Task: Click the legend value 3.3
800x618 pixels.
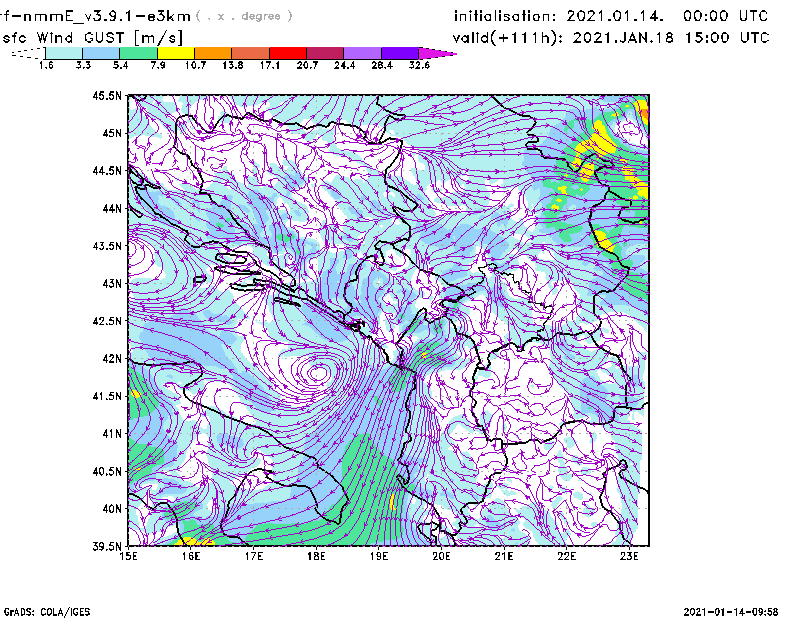Action: pos(83,65)
